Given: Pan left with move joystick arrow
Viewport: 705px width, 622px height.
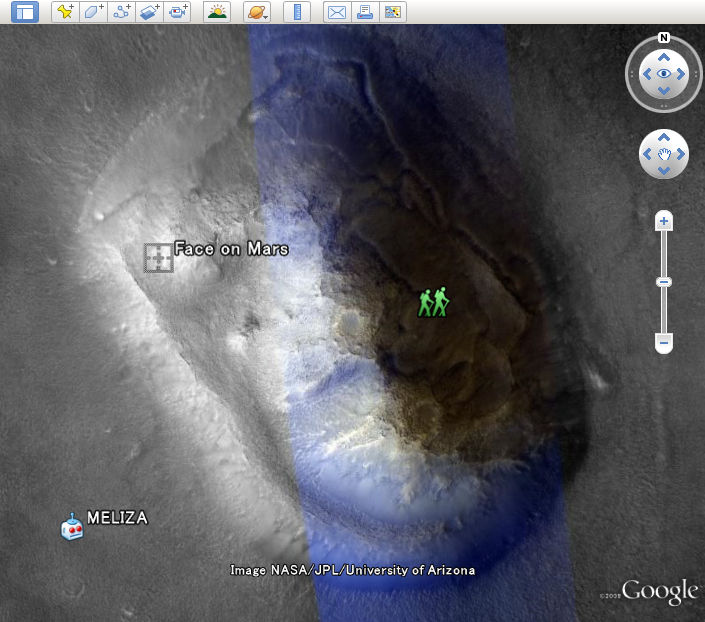Looking at the screenshot, I should coord(647,154).
